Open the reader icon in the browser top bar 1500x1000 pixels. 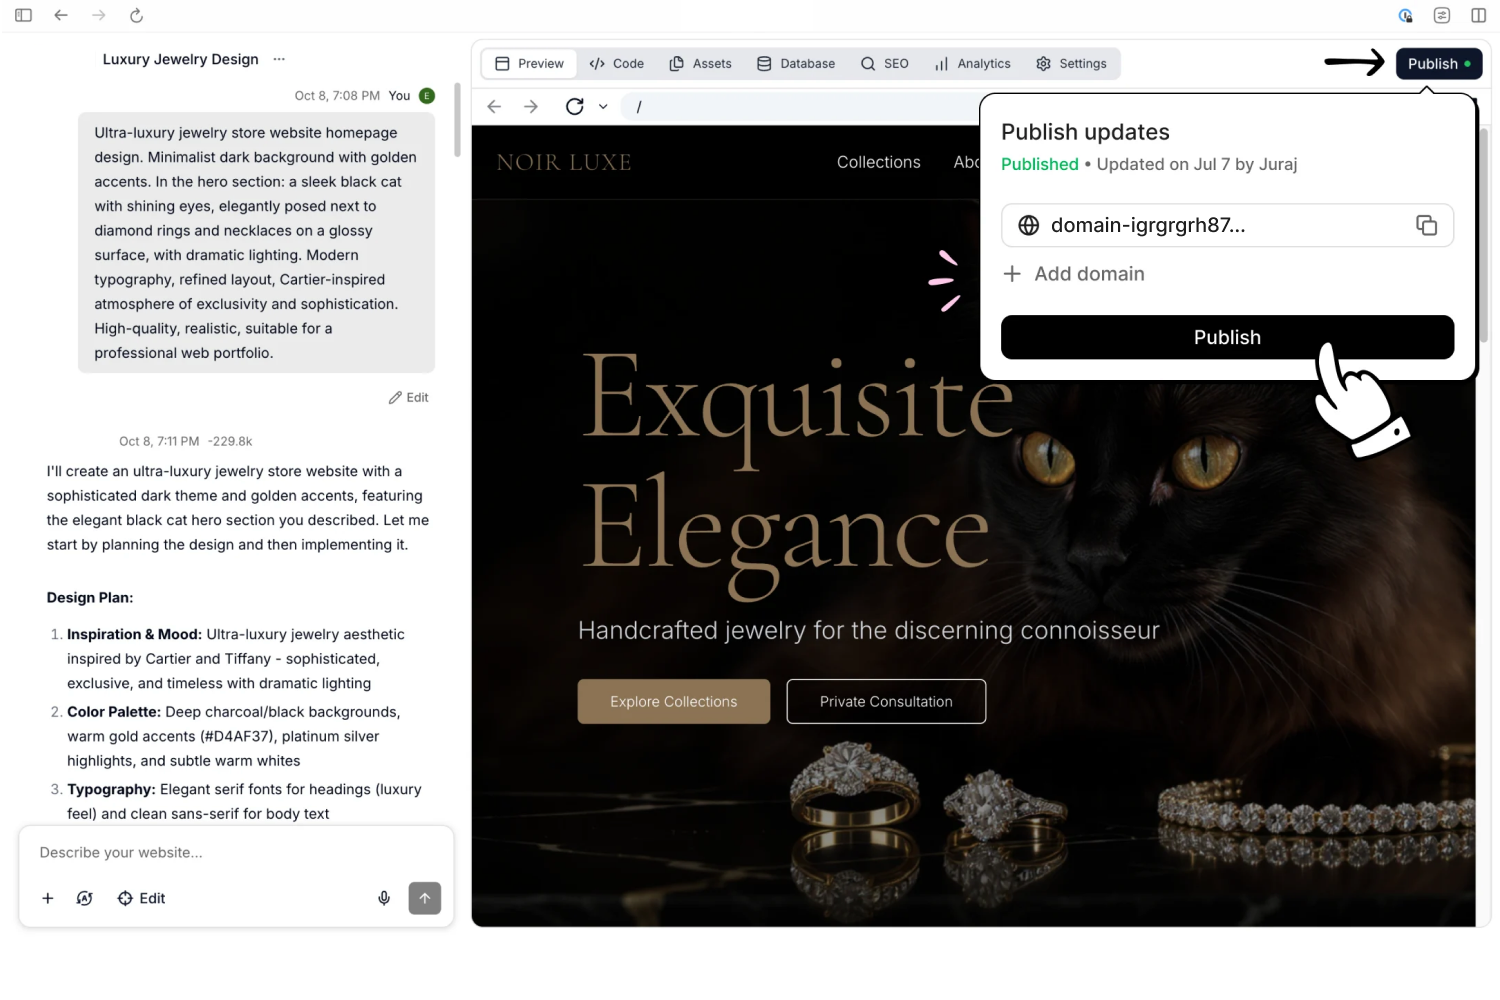coord(1442,15)
